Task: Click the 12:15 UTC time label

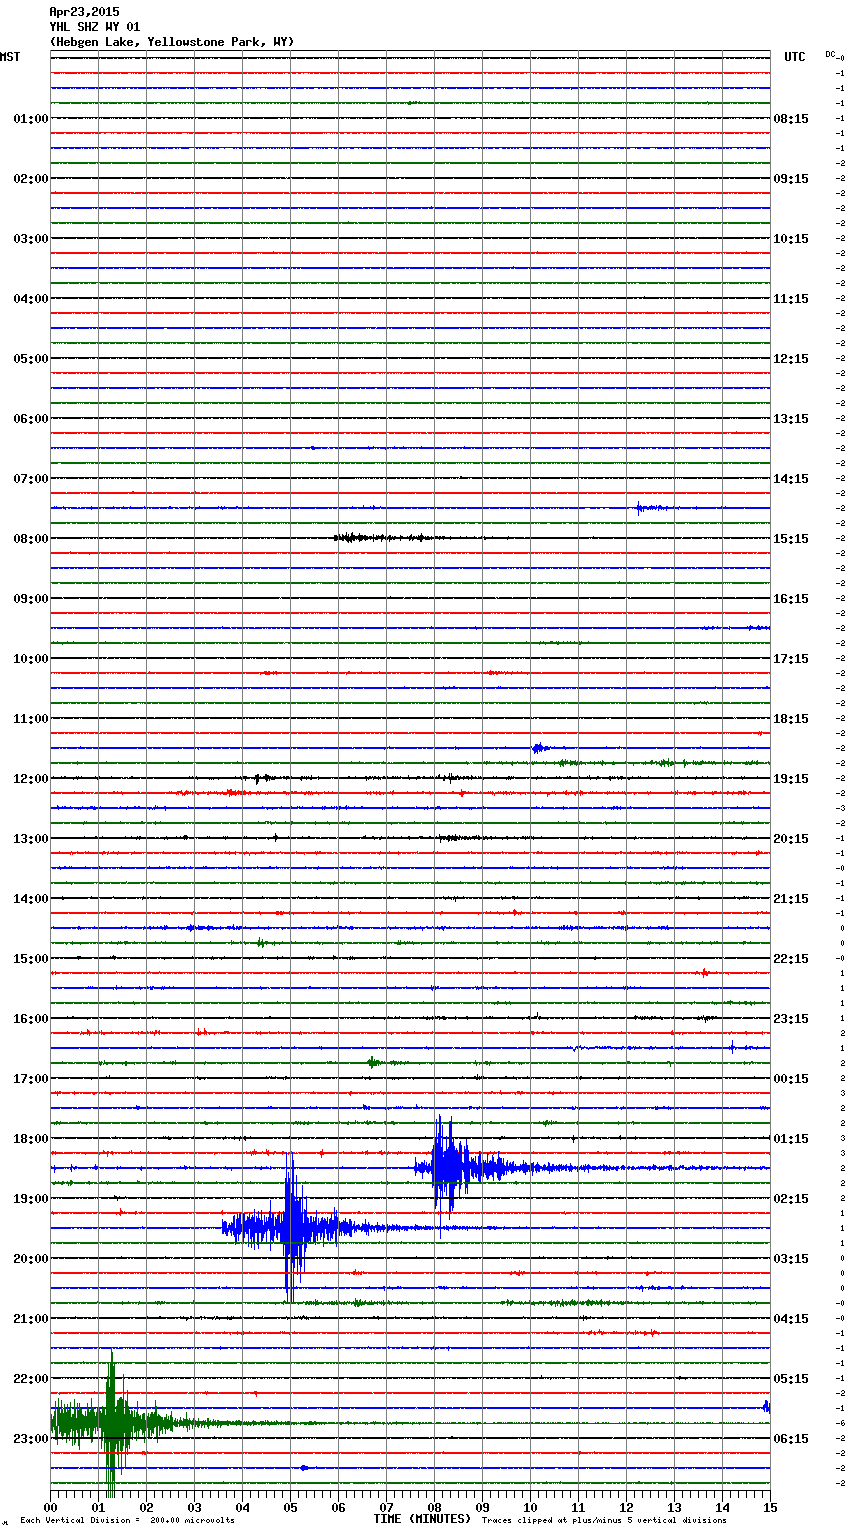Action: [x=791, y=358]
